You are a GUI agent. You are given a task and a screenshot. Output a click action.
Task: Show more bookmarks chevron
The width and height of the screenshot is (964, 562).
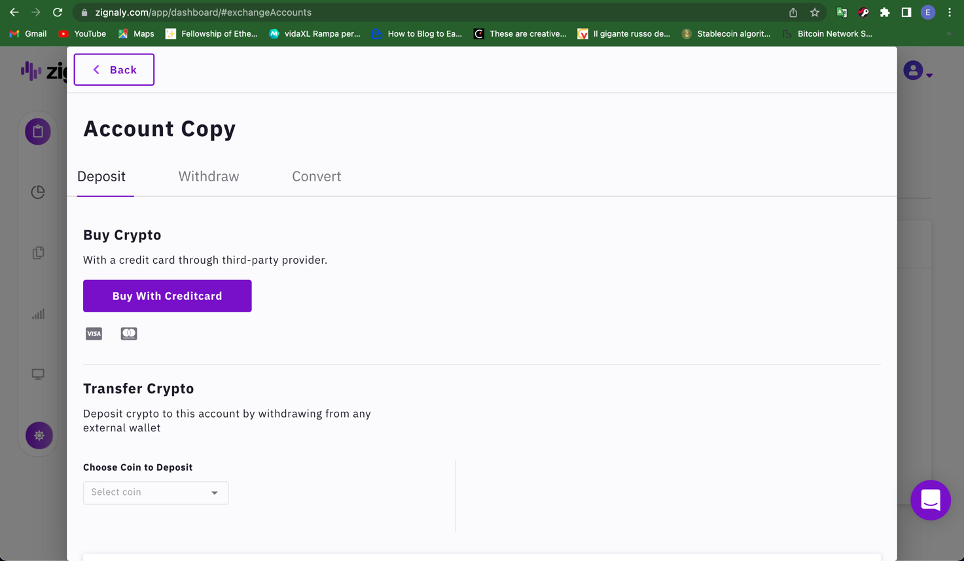click(x=951, y=34)
